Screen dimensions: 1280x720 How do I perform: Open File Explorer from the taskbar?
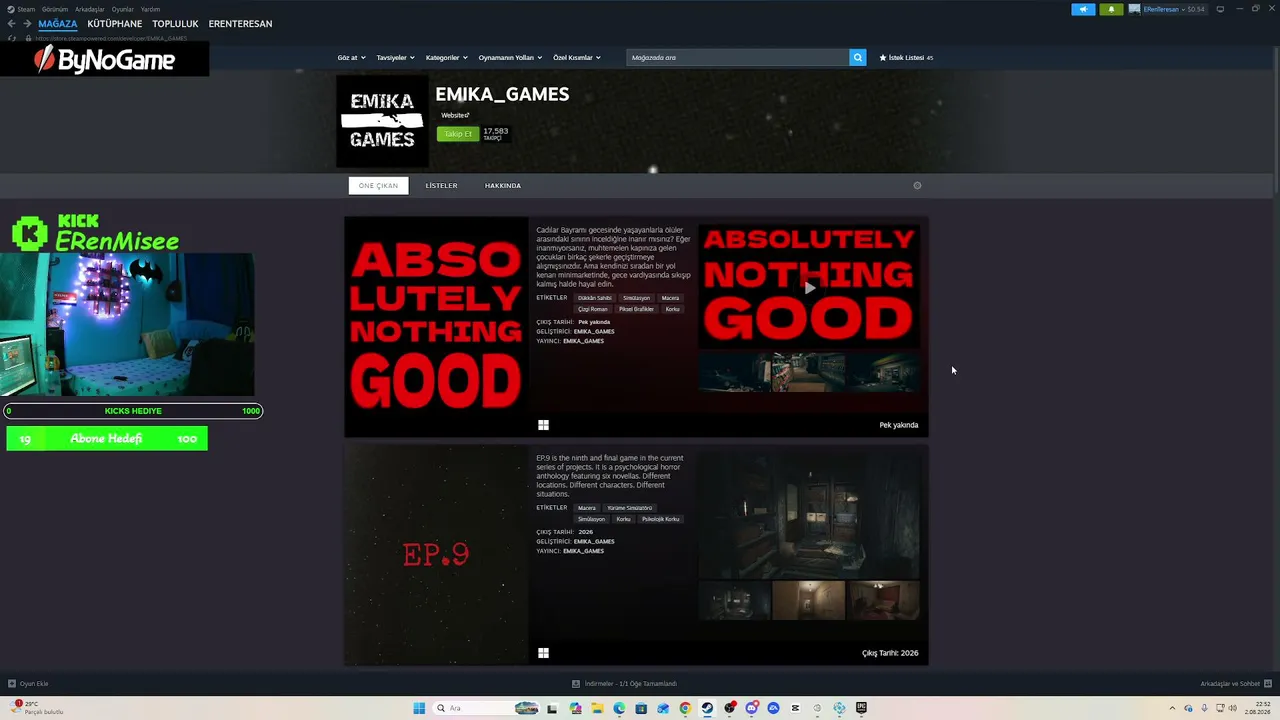coord(597,708)
